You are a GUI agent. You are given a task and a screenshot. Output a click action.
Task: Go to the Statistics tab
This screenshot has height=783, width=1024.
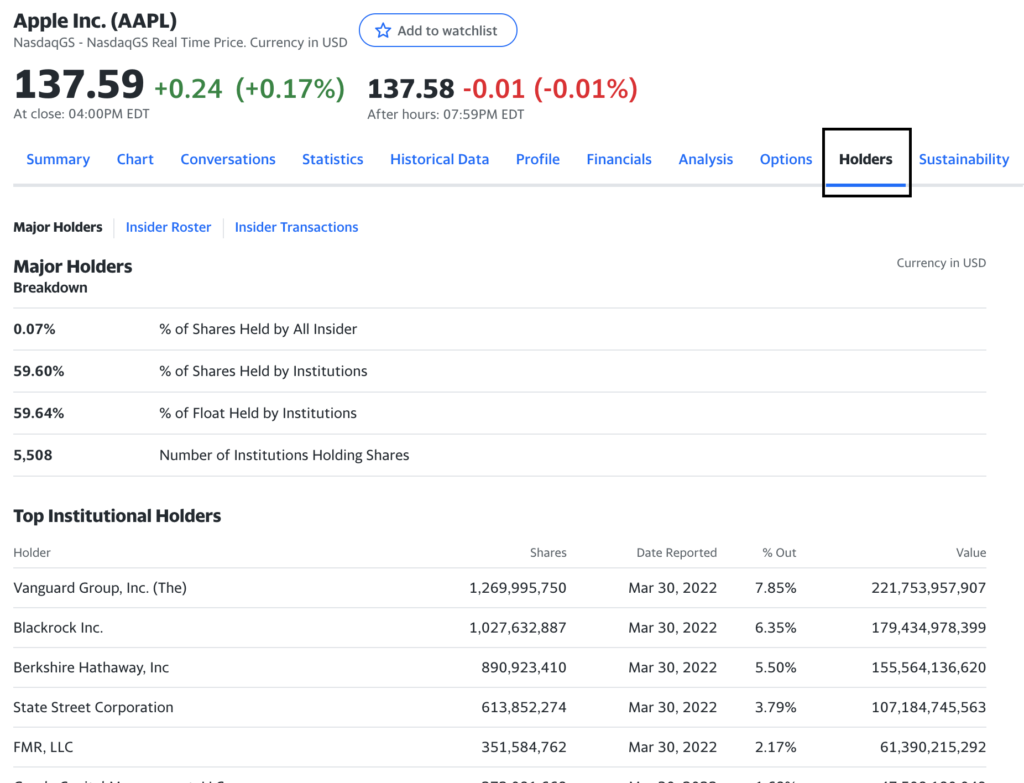click(x=332, y=159)
